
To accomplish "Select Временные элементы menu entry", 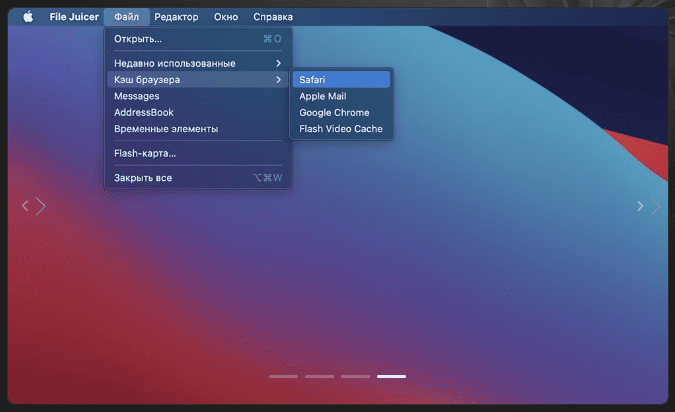I will 198,129.
